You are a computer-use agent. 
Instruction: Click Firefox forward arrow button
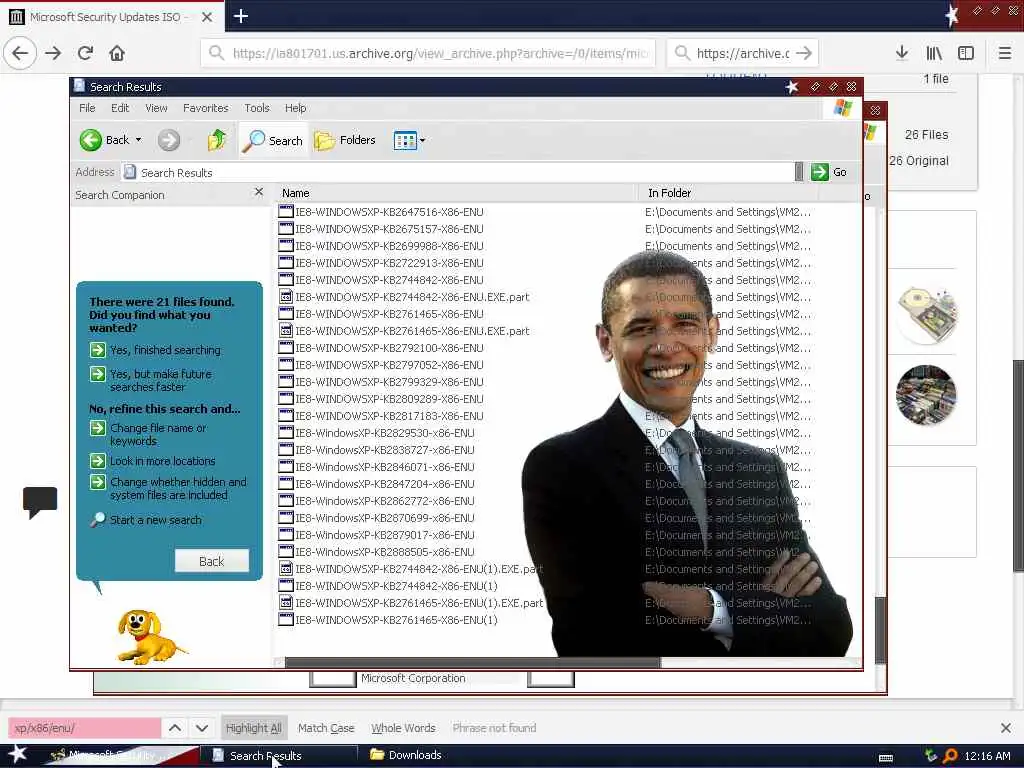[x=54, y=53]
